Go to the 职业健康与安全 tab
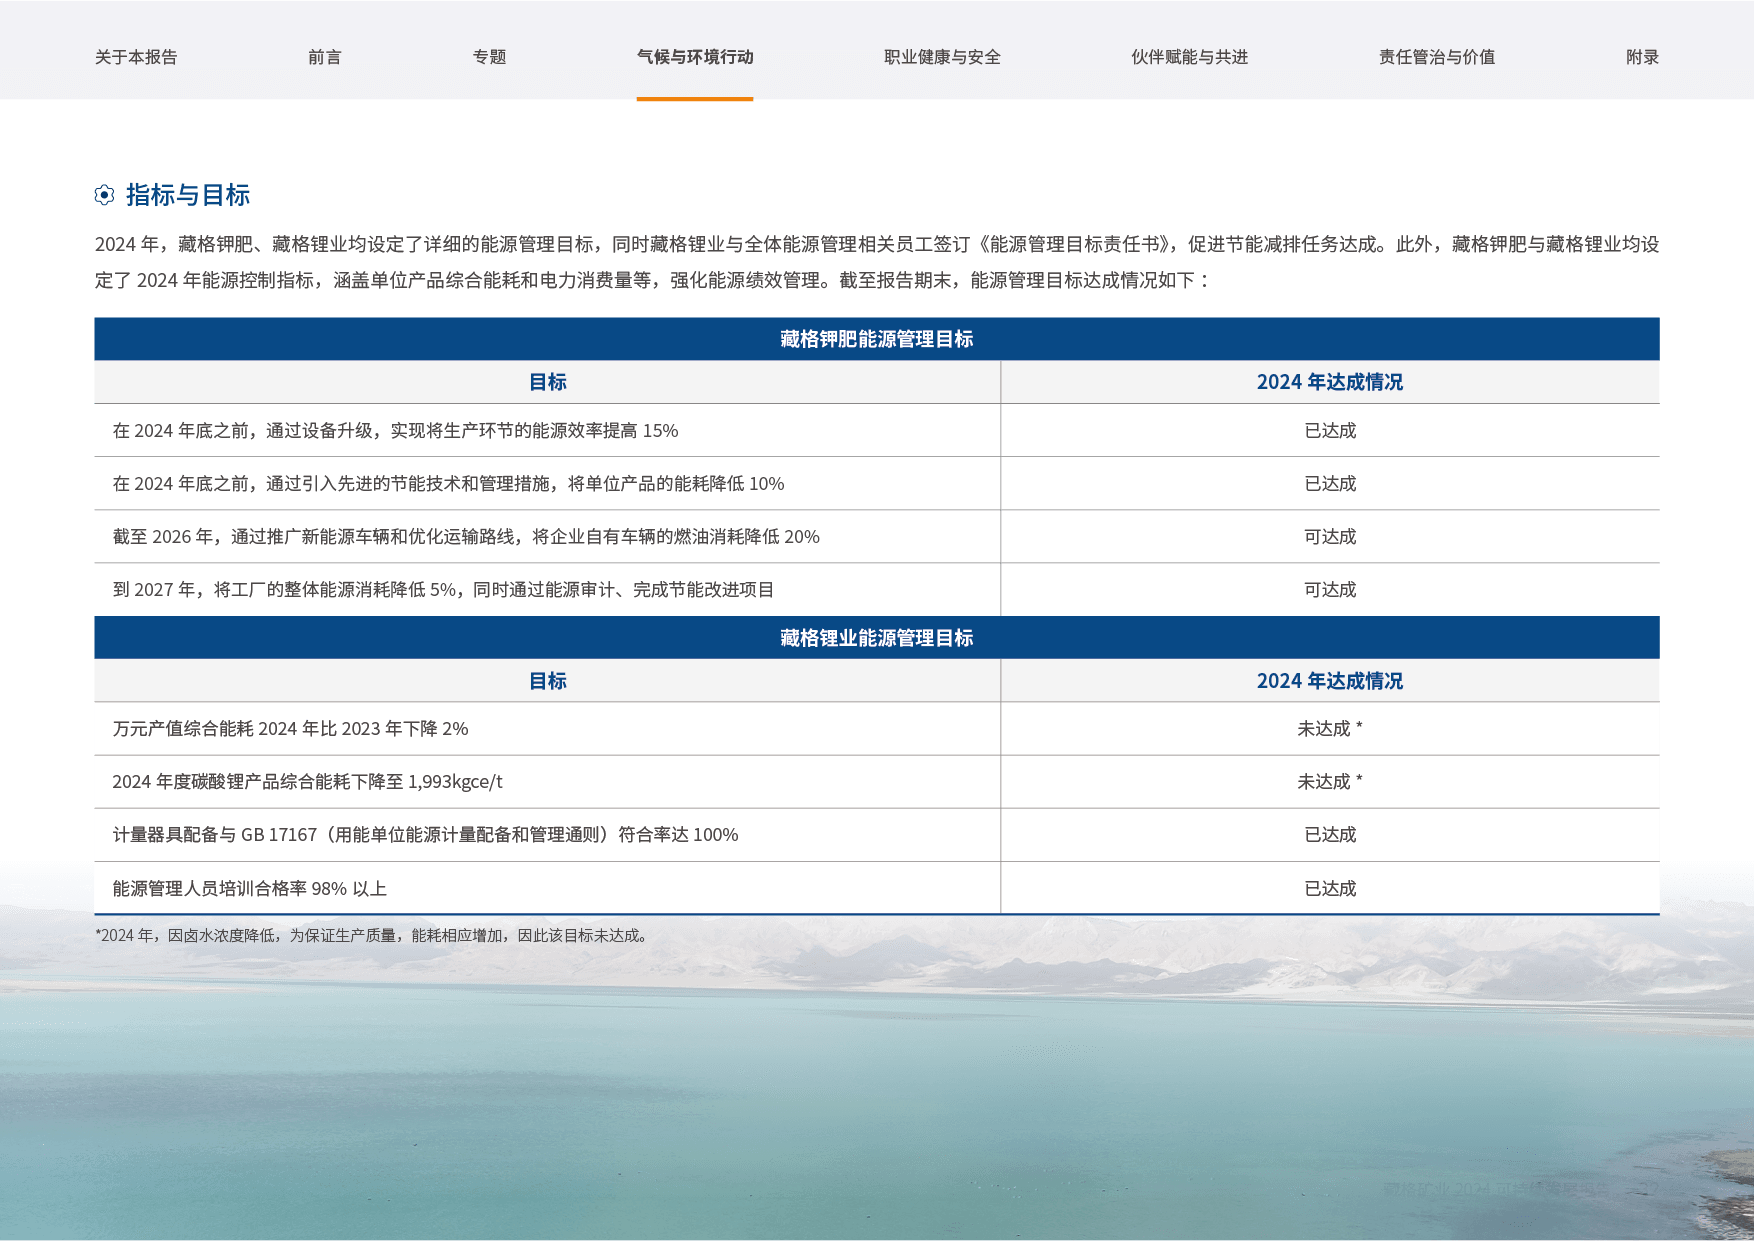The height and width of the screenshot is (1241, 1755). (x=942, y=57)
